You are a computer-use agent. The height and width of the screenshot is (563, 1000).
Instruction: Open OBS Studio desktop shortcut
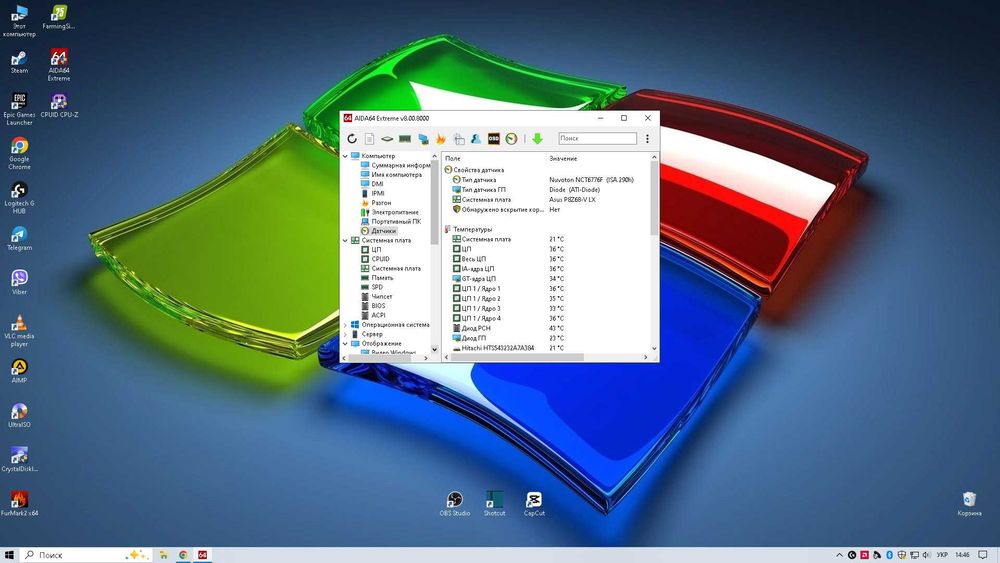455,504
